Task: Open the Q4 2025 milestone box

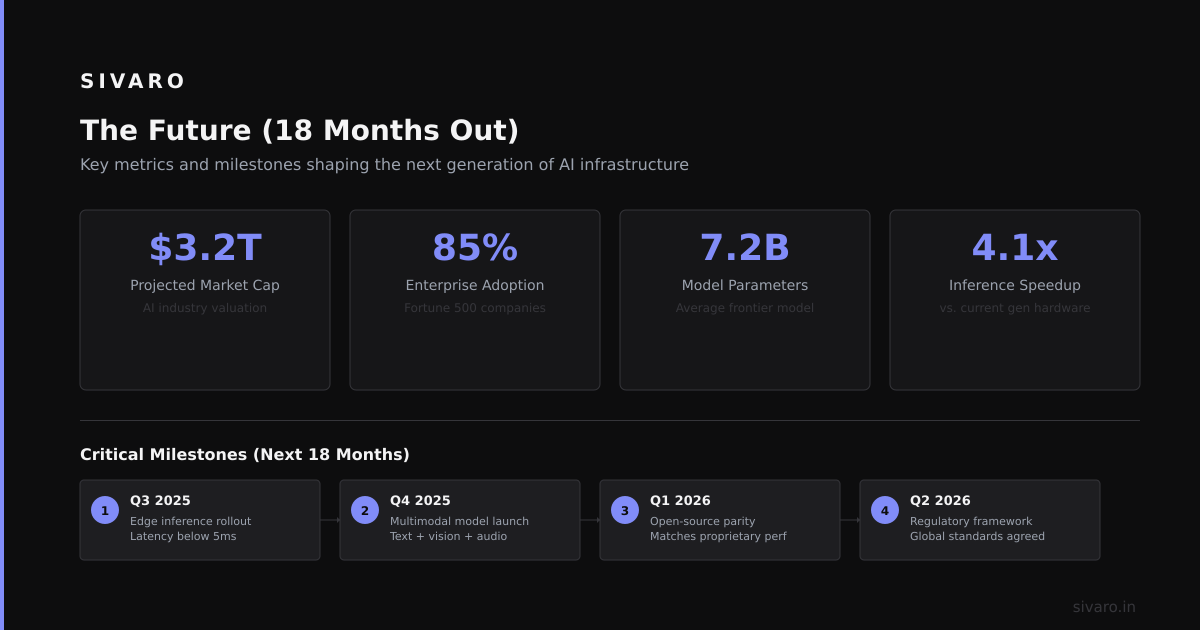Action: tap(460, 520)
